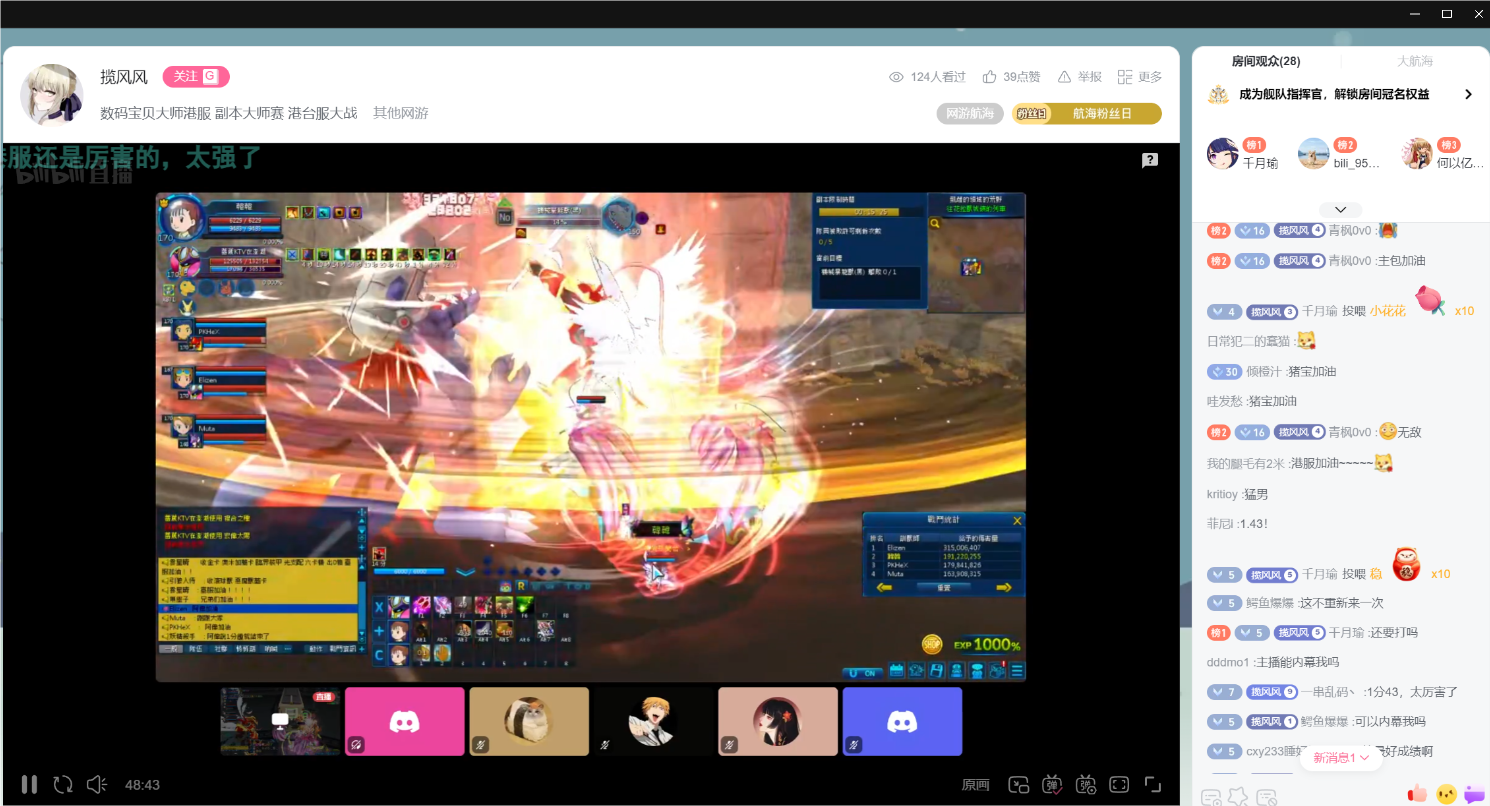This screenshot has height=806, width=1490.
Task: Click chat message 1分43，太厉害了
Action: pos(1412,692)
